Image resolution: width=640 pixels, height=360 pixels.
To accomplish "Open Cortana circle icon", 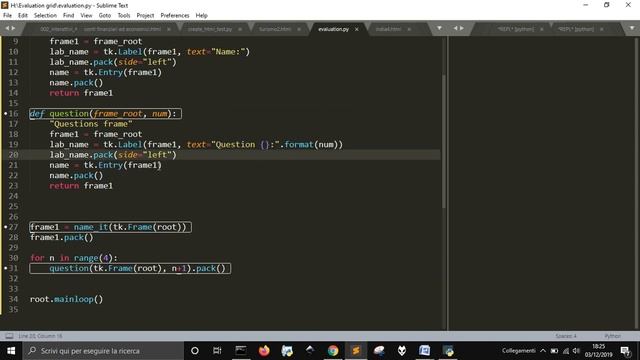I will click(195, 351).
